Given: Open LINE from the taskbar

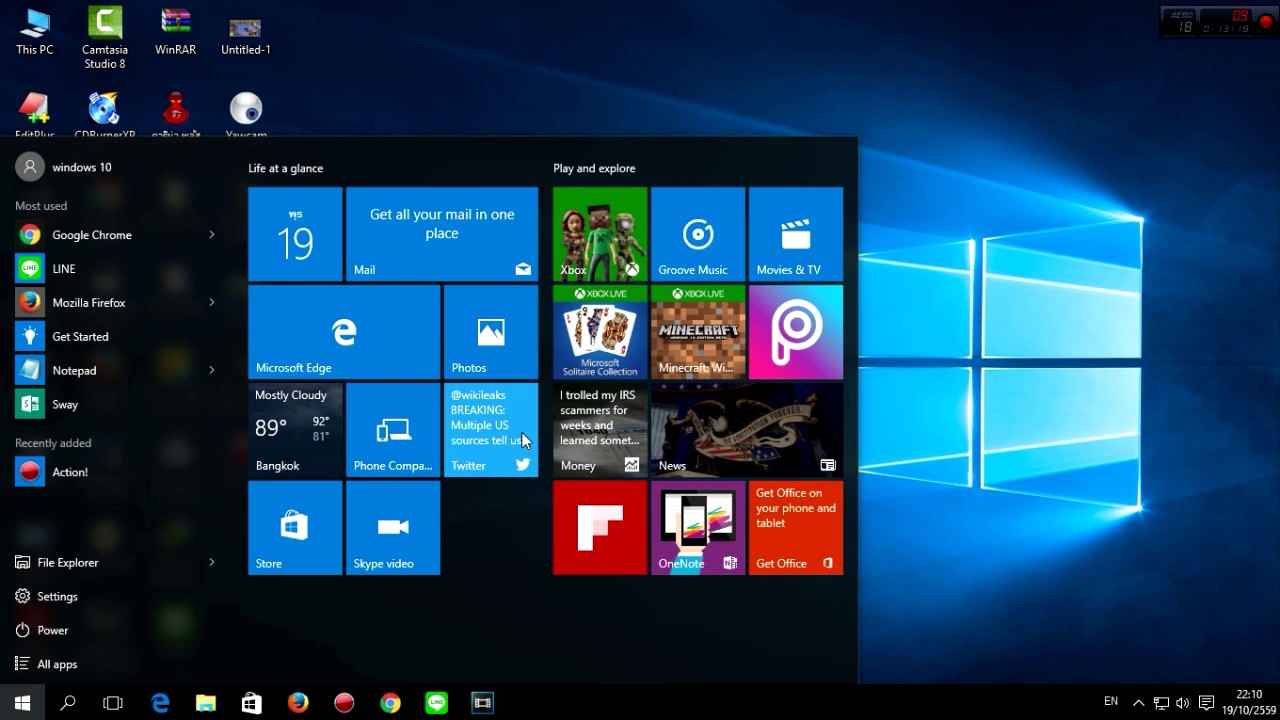Looking at the screenshot, I should [x=436, y=703].
